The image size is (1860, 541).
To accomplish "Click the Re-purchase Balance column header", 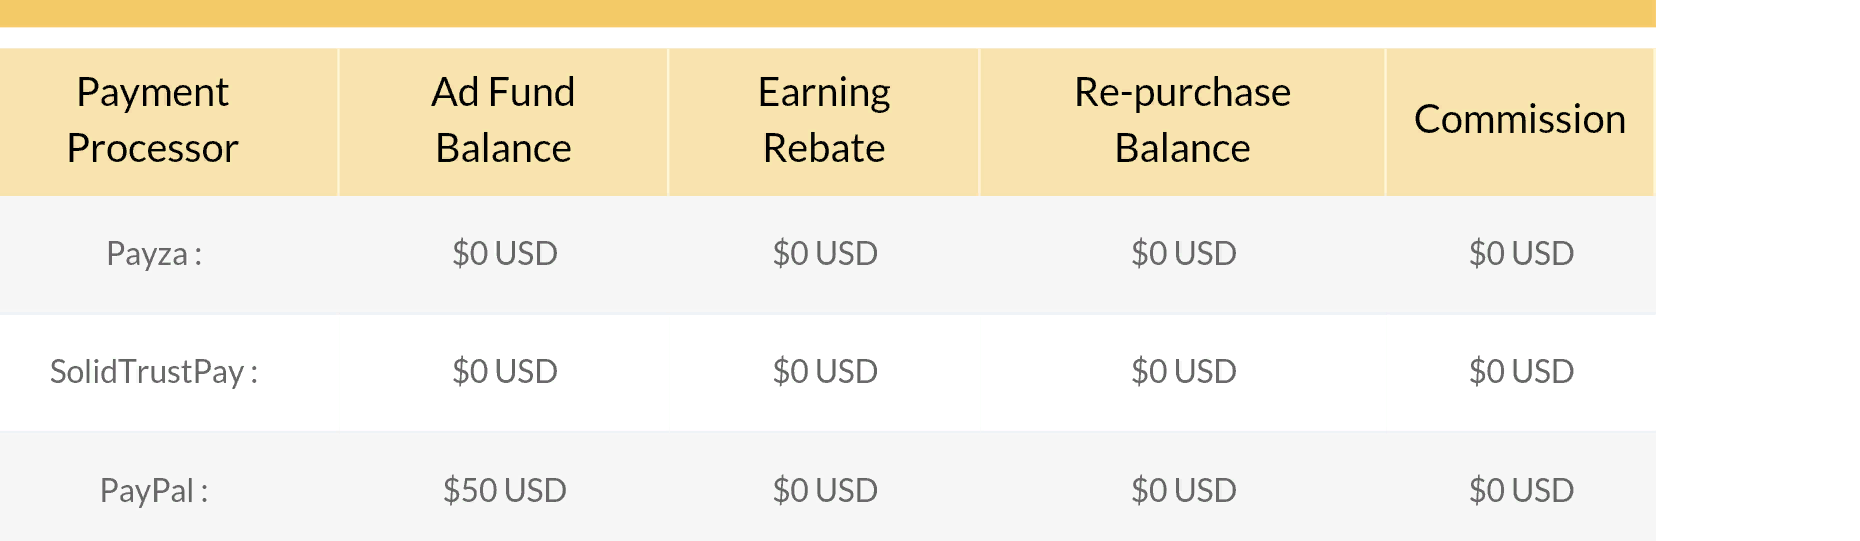I will [x=1182, y=120].
